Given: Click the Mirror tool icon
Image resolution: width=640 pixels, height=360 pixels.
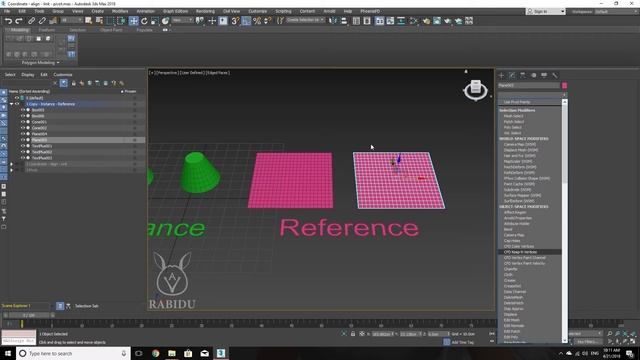Looking at the screenshot, I should pyautogui.click(x=333, y=20).
